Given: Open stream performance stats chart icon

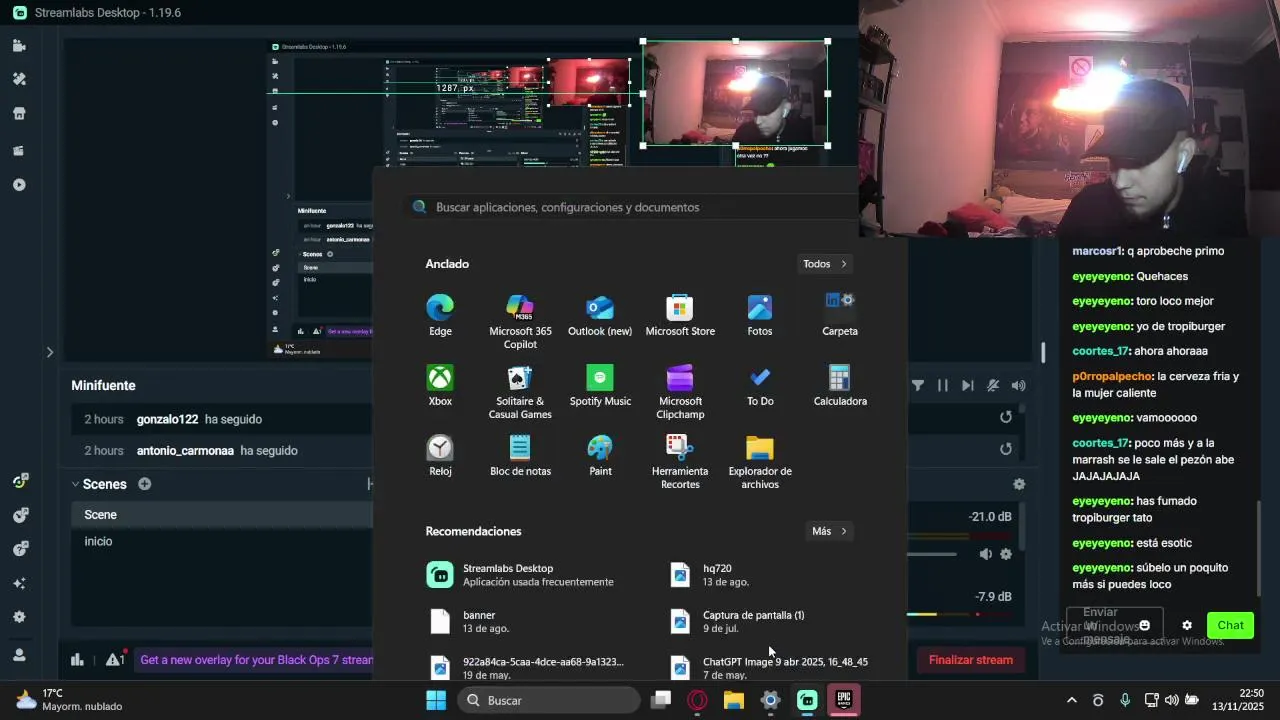Looking at the screenshot, I should (x=77, y=659).
